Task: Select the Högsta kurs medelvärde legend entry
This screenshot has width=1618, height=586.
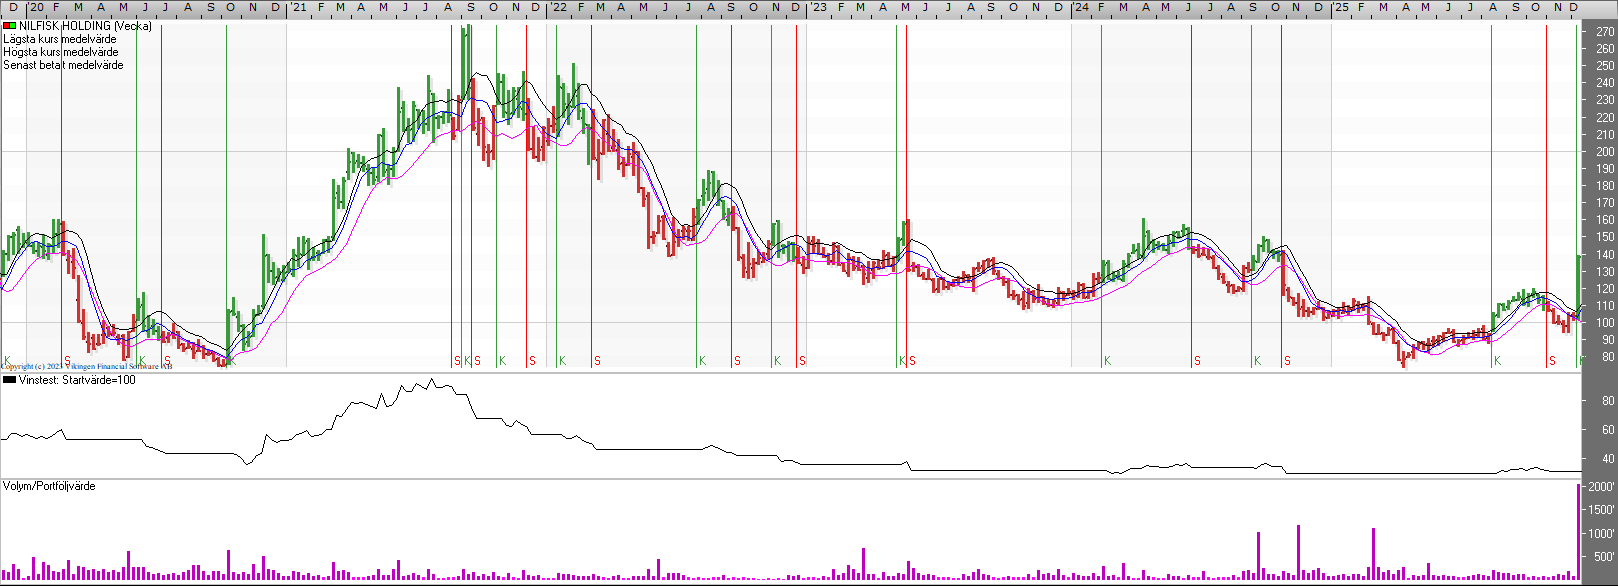Action: pyautogui.click(x=60, y=52)
